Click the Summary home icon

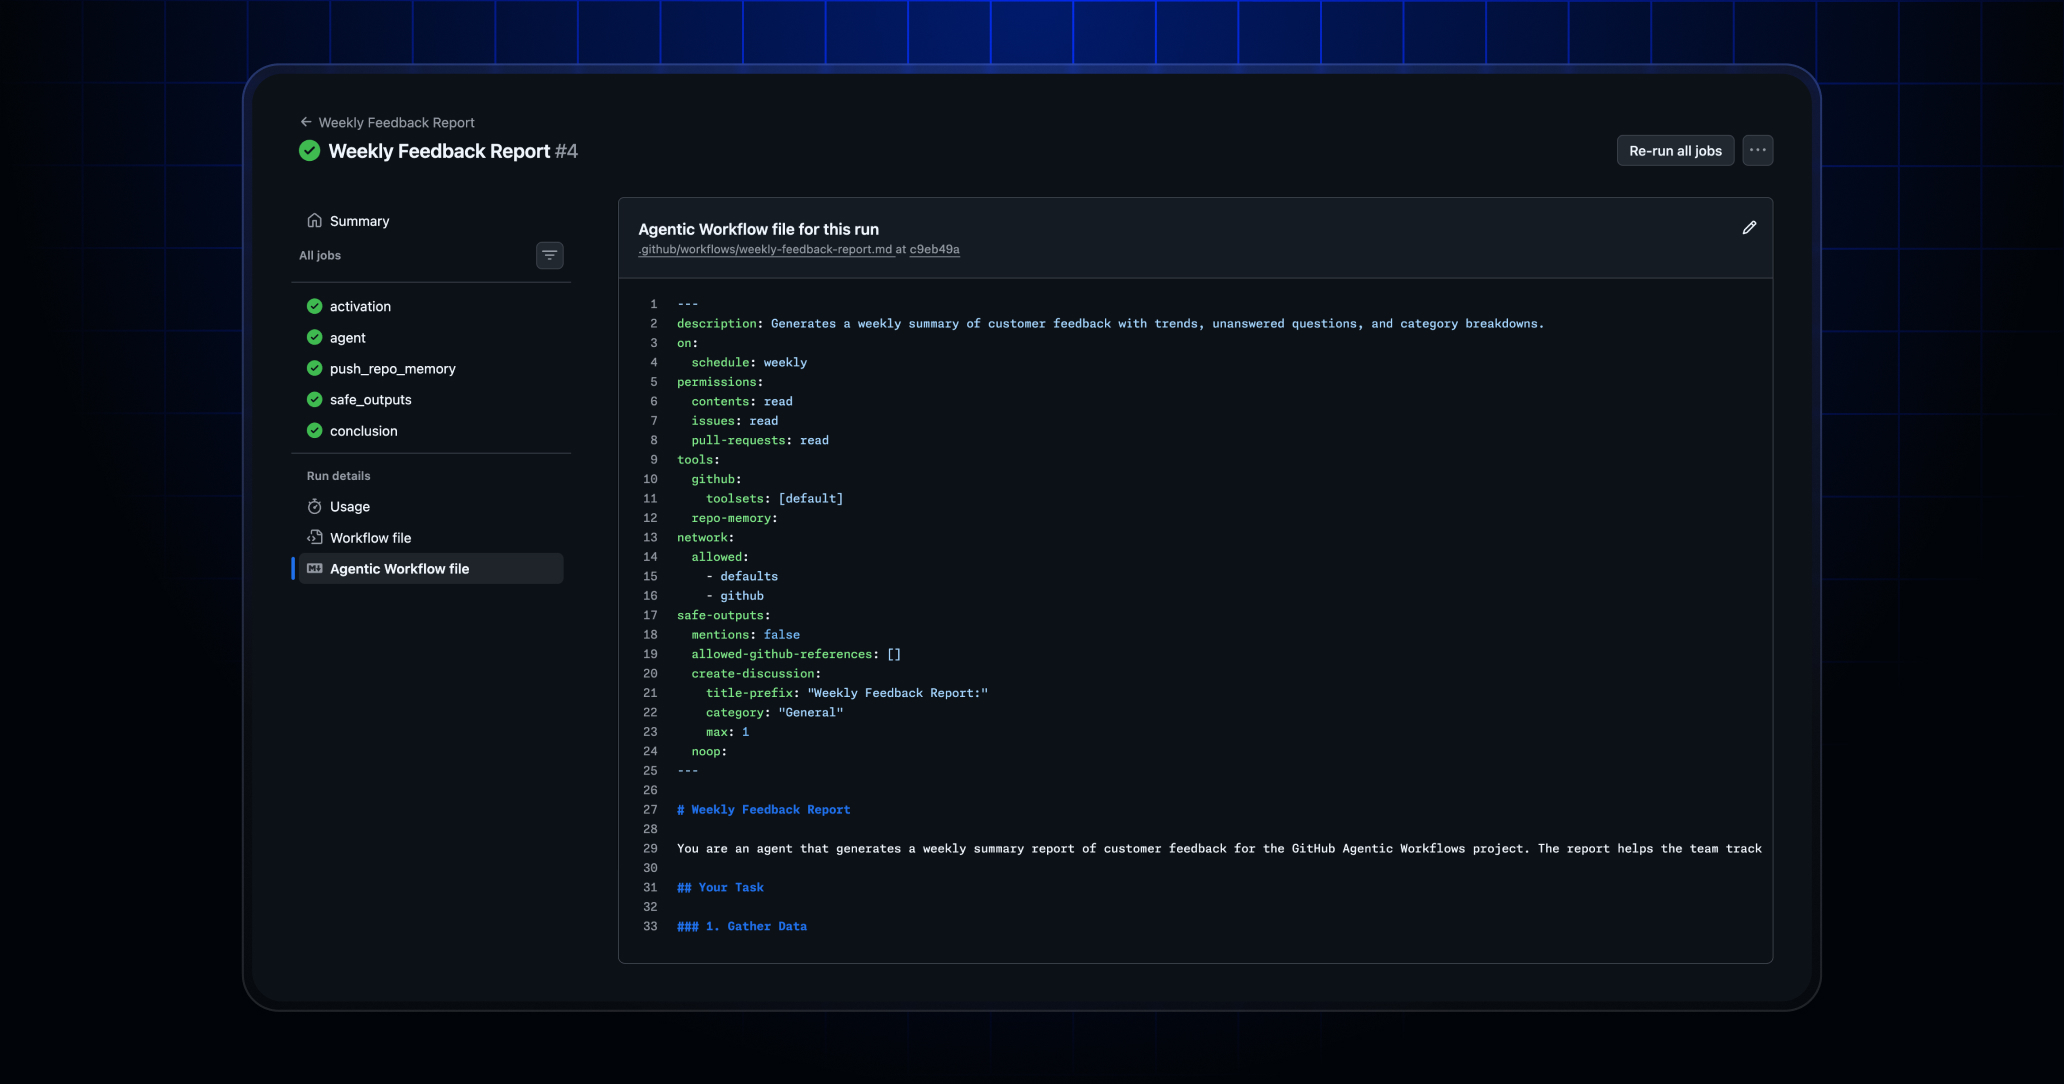click(314, 220)
